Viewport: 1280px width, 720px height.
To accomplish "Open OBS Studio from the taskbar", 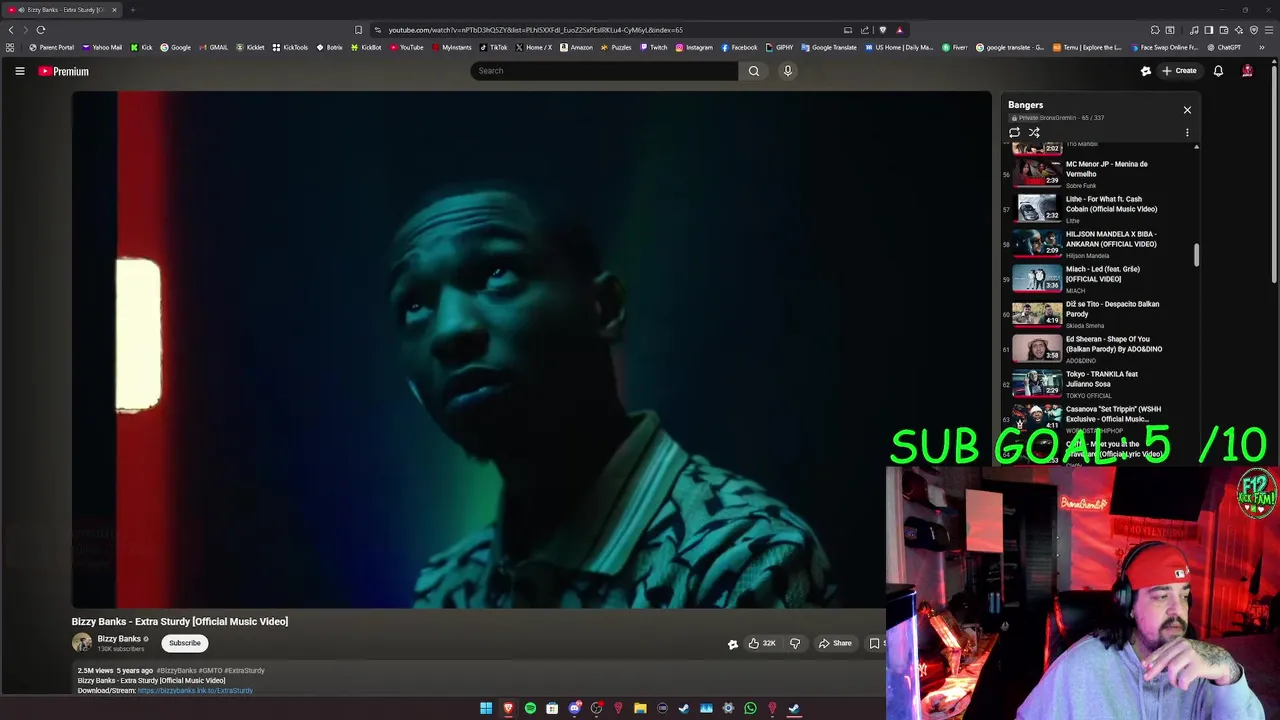I will click(x=596, y=708).
